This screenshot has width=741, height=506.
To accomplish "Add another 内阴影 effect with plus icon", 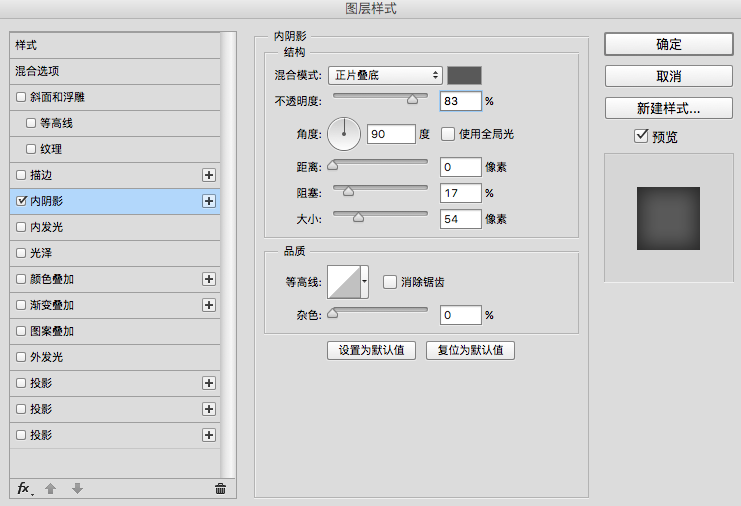I will [209, 201].
